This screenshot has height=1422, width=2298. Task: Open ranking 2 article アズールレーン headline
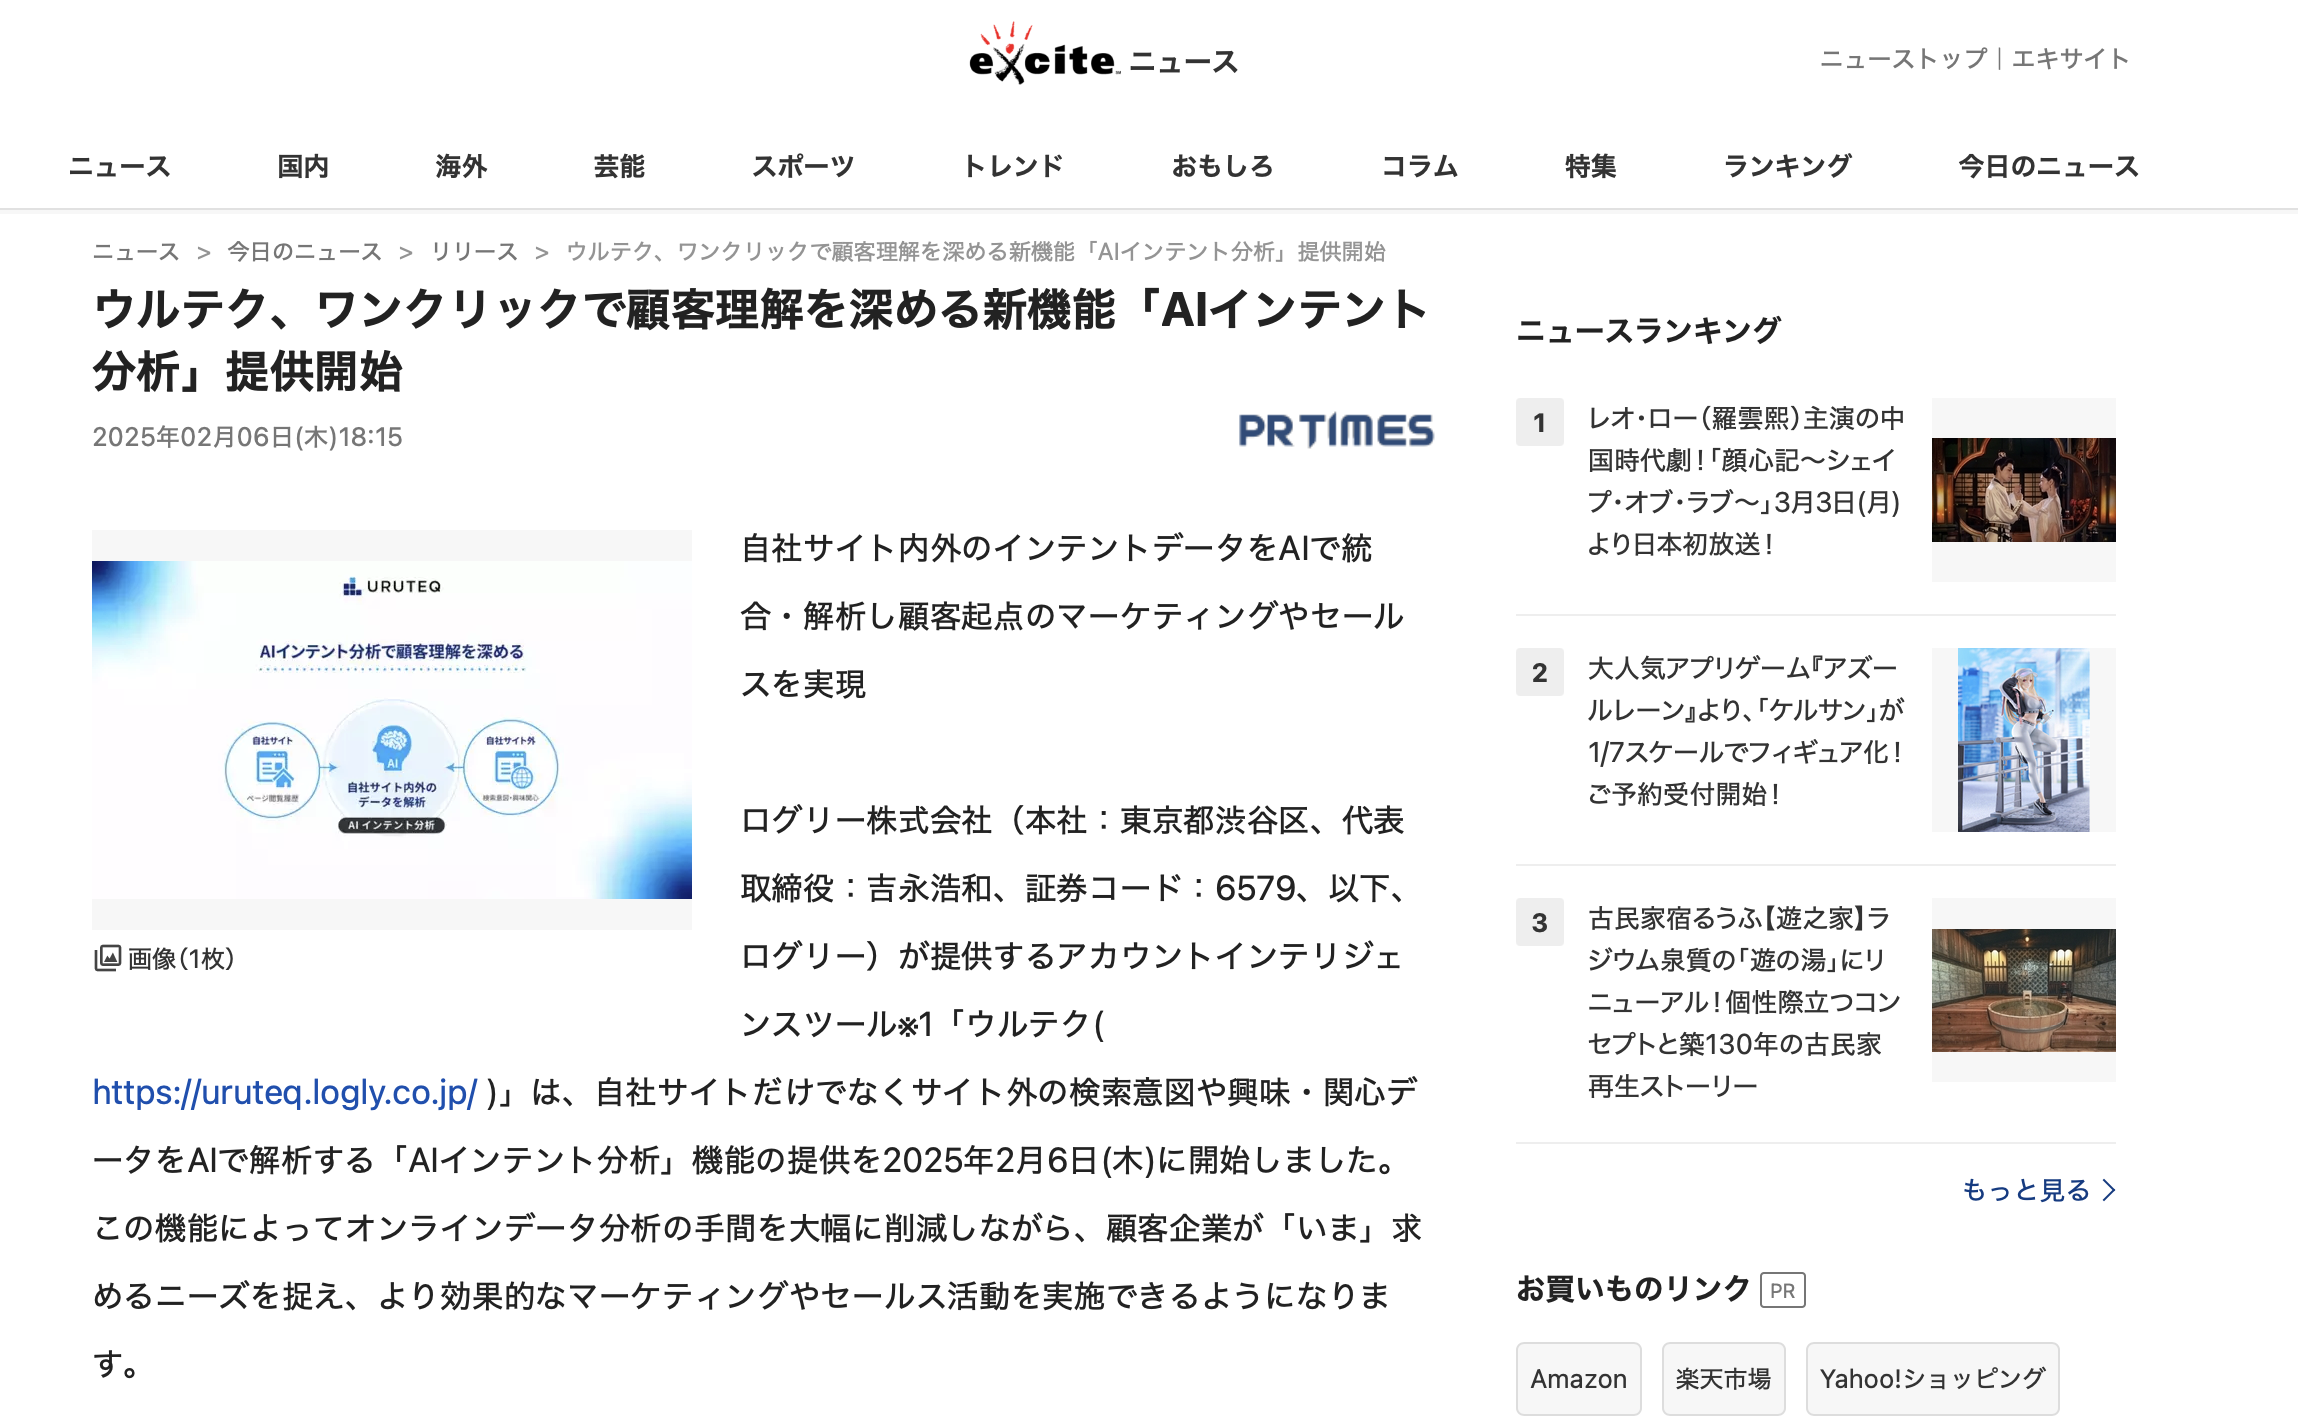coord(1746,731)
